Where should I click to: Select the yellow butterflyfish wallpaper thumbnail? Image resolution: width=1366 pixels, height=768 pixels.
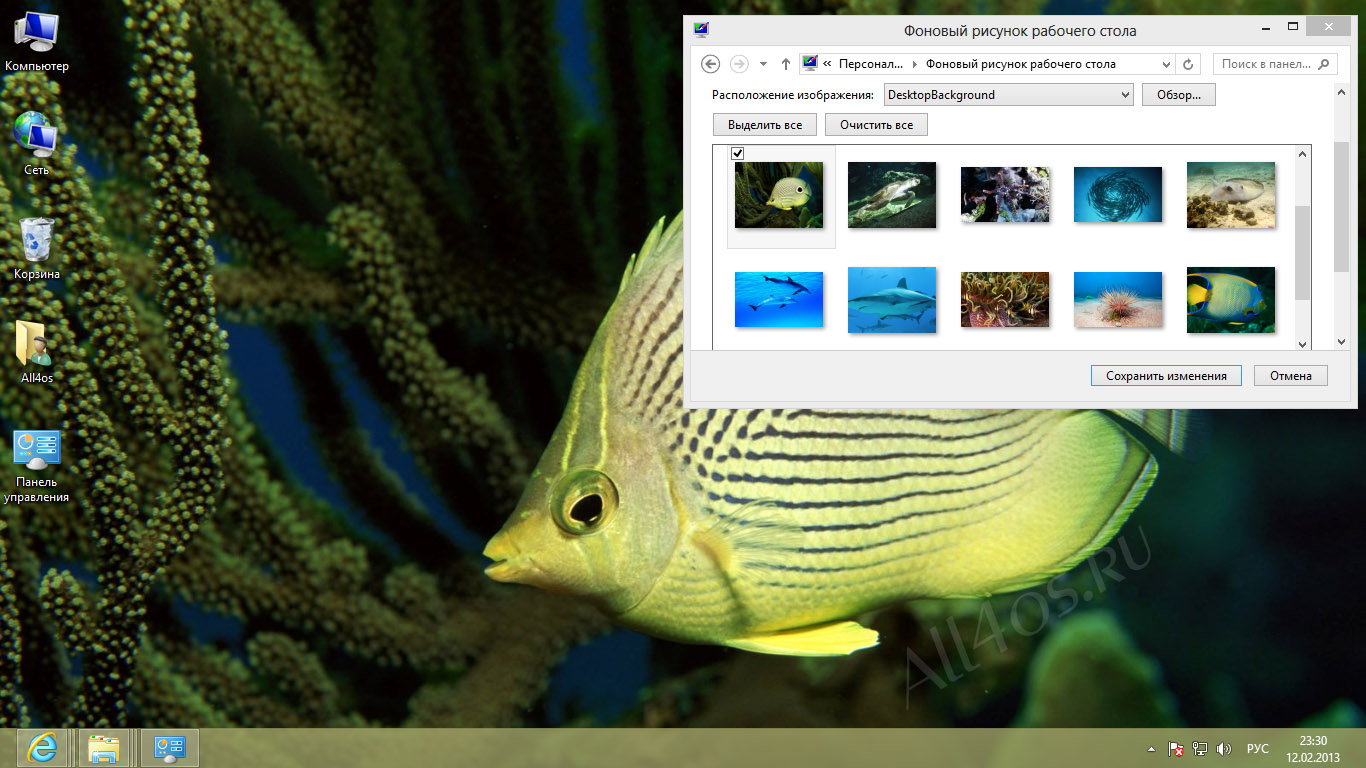(779, 195)
